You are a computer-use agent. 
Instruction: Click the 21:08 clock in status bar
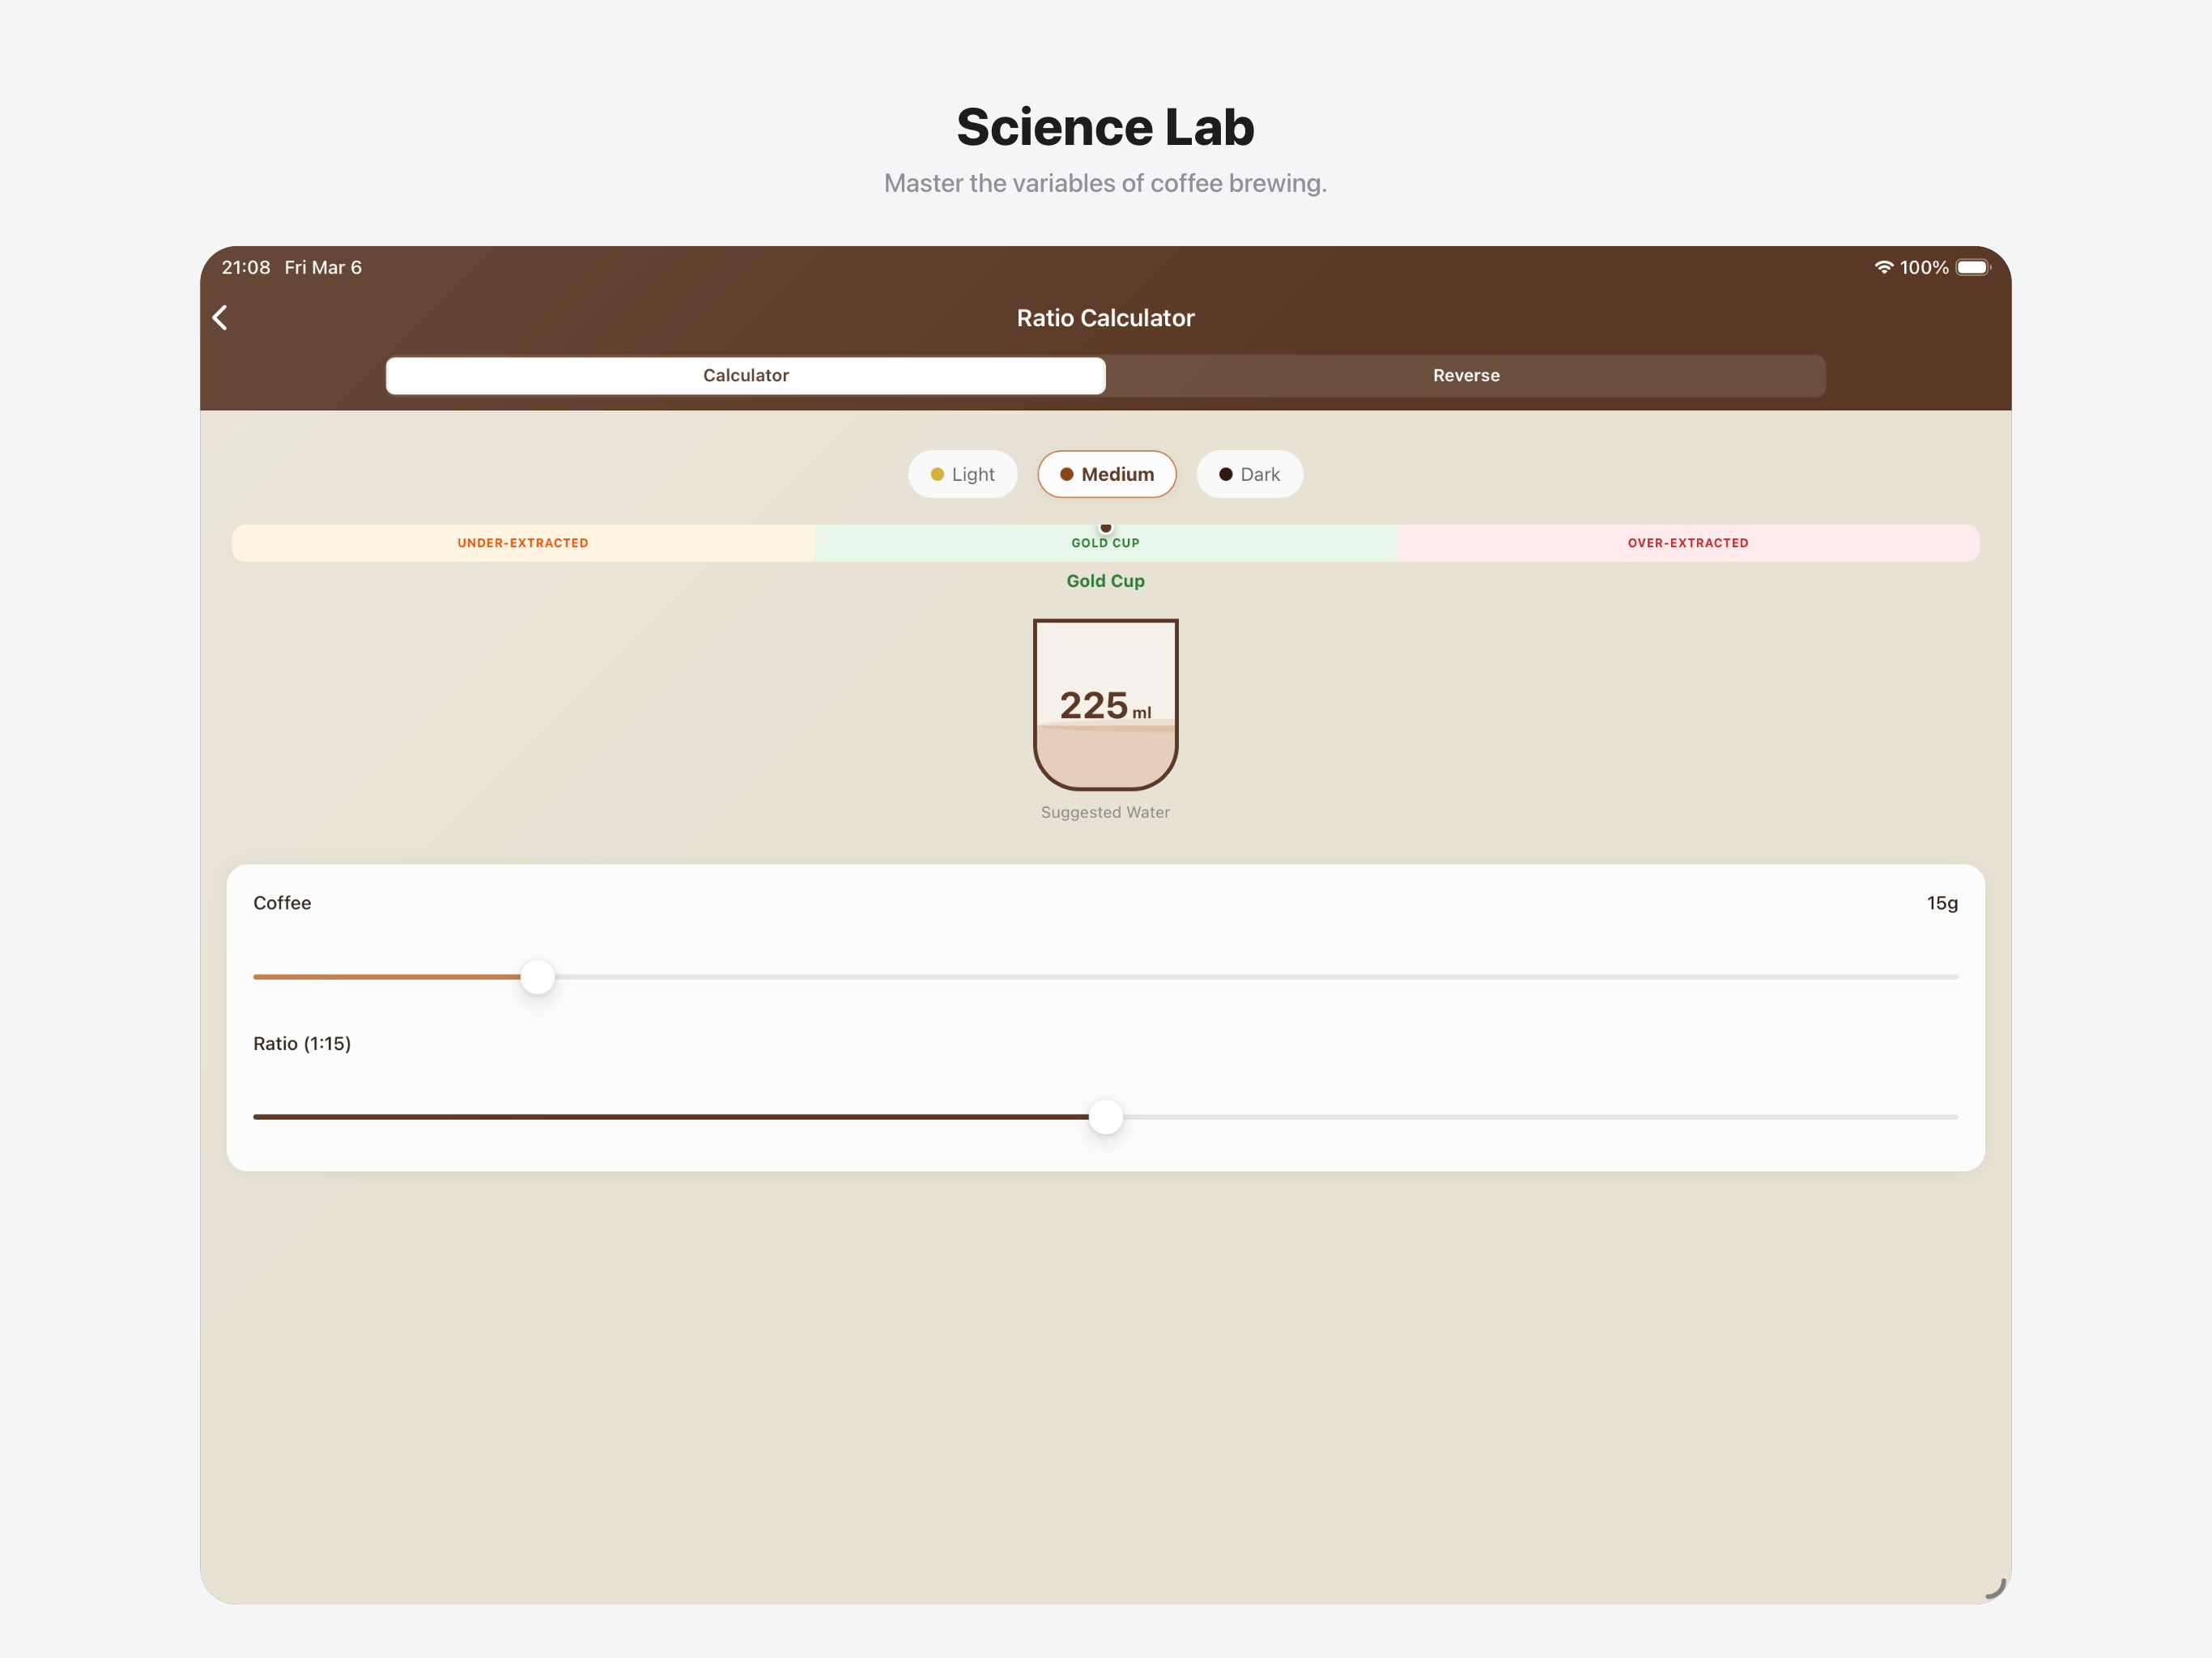click(246, 267)
